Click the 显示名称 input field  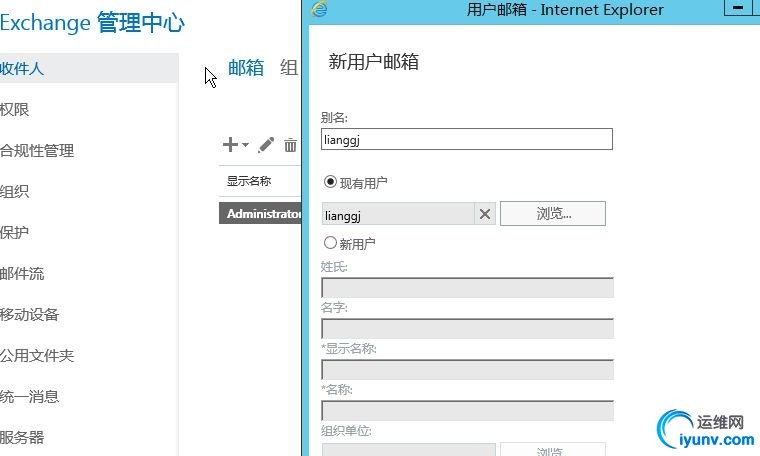coord(467,369)
